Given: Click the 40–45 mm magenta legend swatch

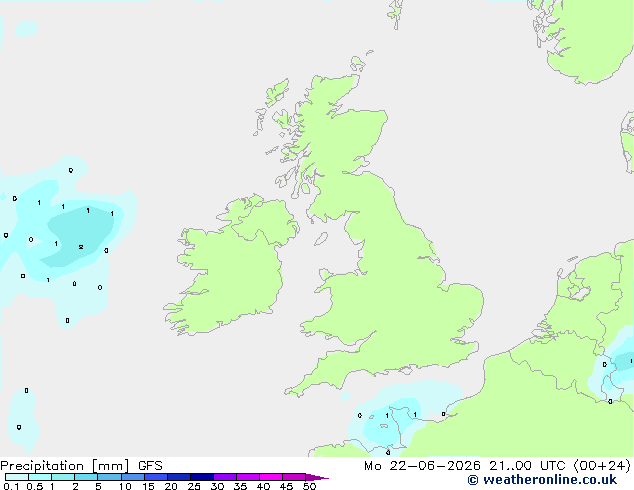Looking at the screenshot, I should coord(271,477).
